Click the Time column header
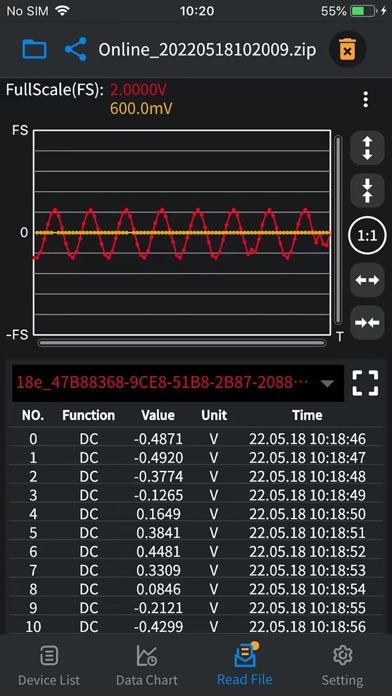Viewport: 392px width, 696px height. (x=307, y=415)
